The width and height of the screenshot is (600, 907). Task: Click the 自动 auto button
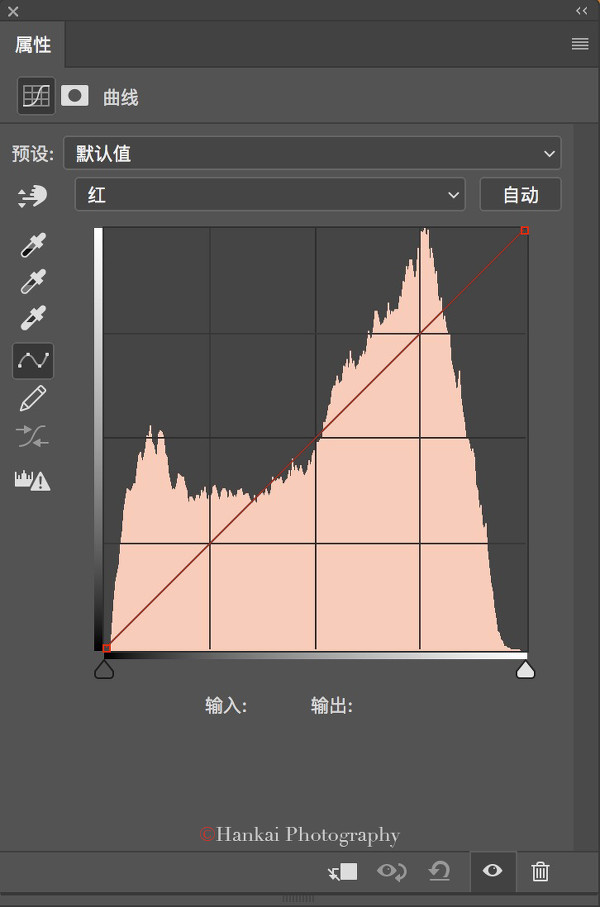[x=520, y=194]
